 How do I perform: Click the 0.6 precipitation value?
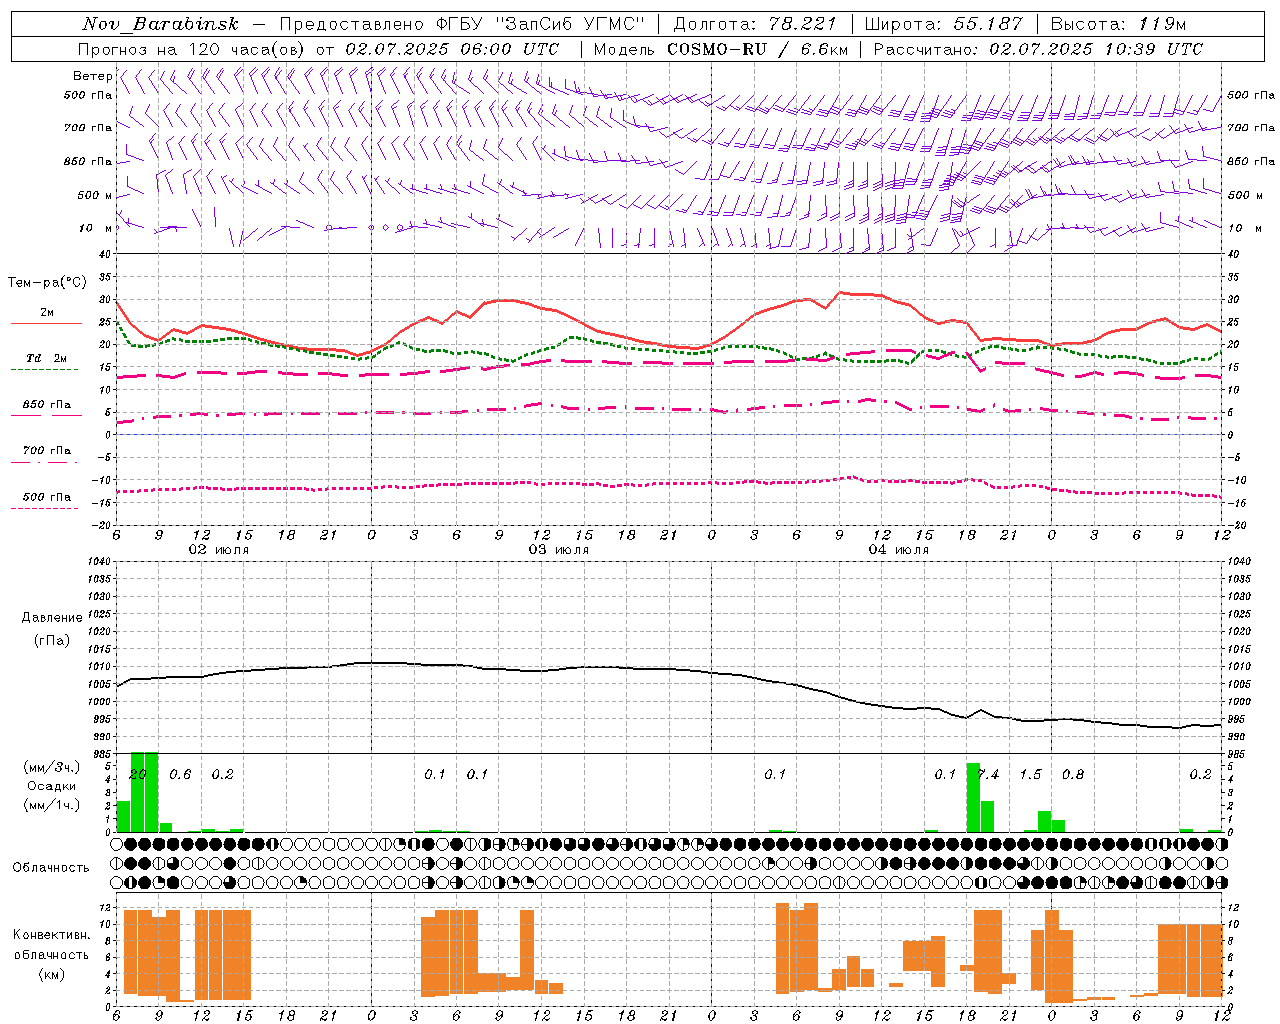pyautogui.click(x=180, y=775)
